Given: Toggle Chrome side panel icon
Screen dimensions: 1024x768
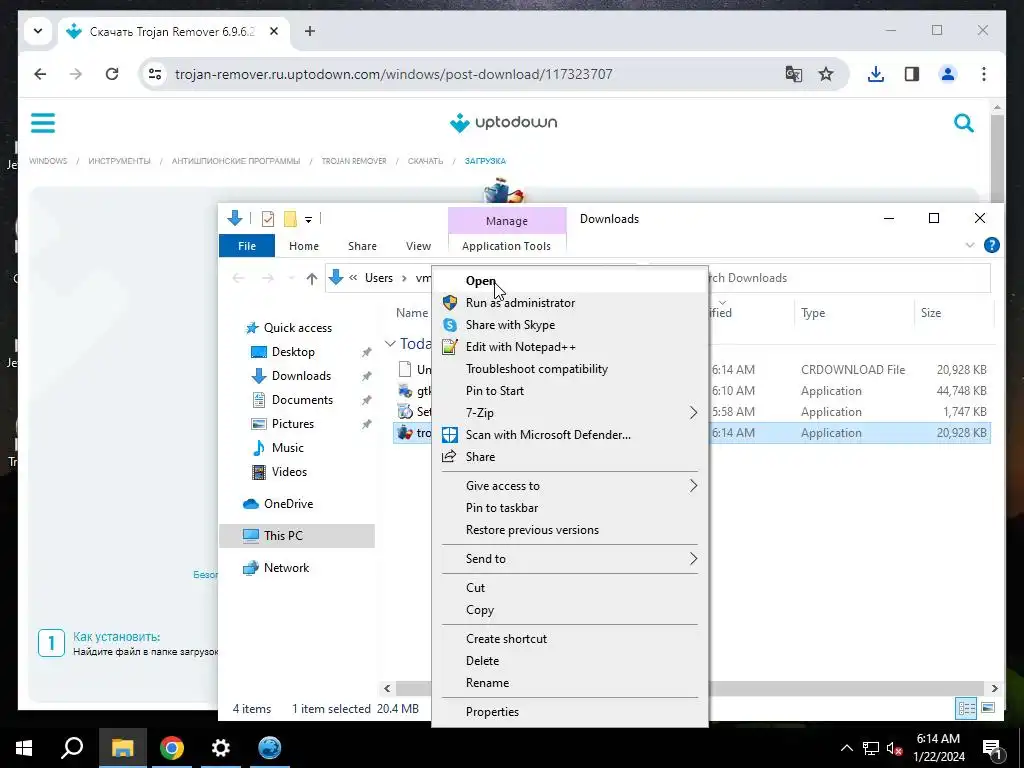Looking at the screenshot, I should (x=912, y=74).
